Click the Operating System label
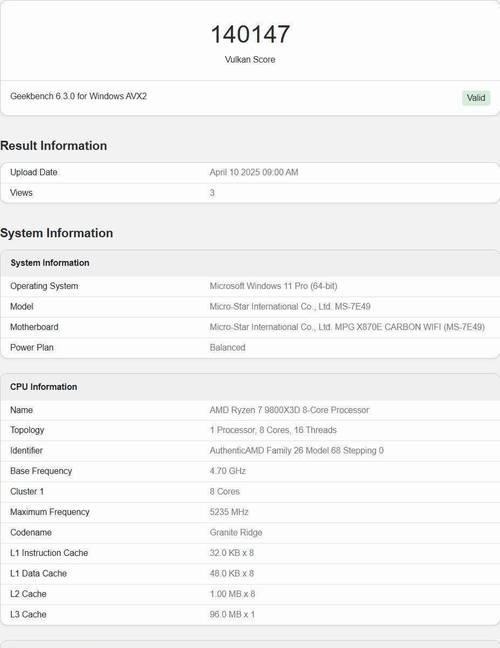 click(44, 286)
